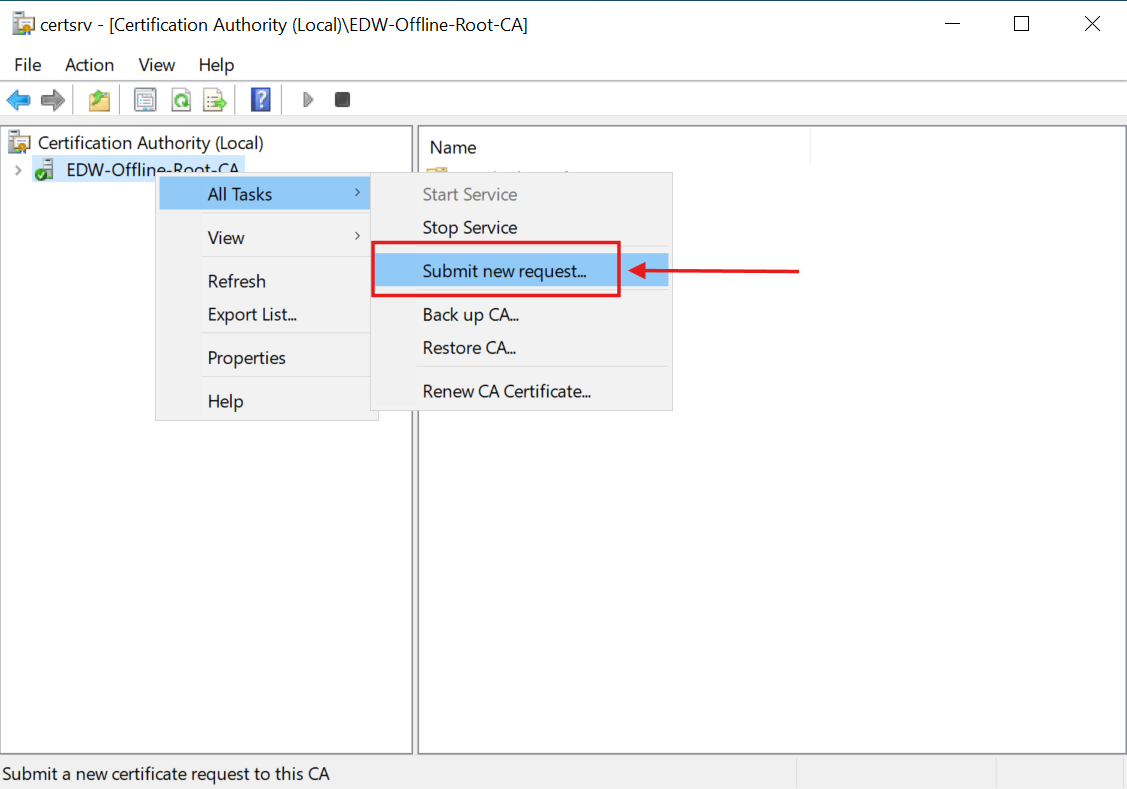The image size is (1127, 789).
Task: Open Help using the question mark icon
Action: tap(259, 99)
